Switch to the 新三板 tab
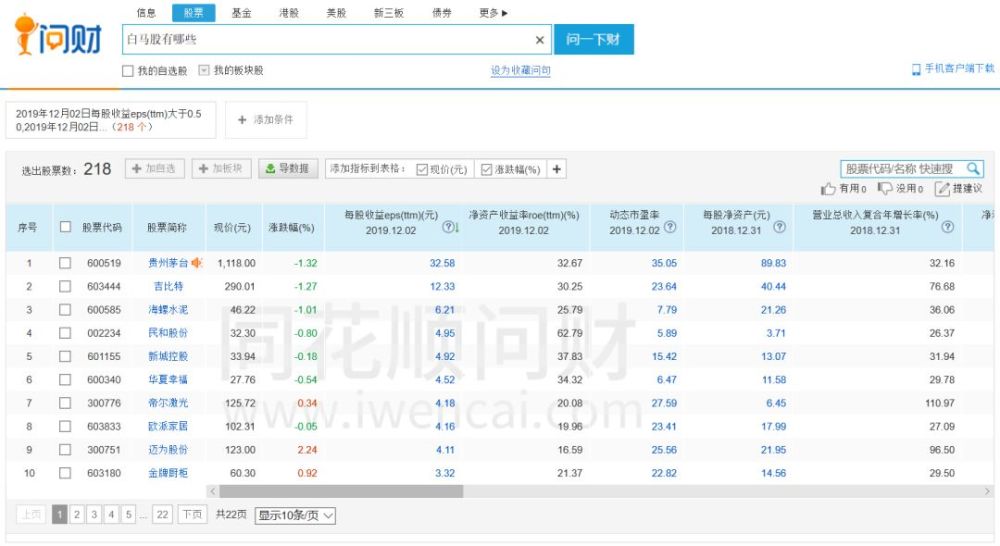 pyautogui.click(x=388, y=13)
